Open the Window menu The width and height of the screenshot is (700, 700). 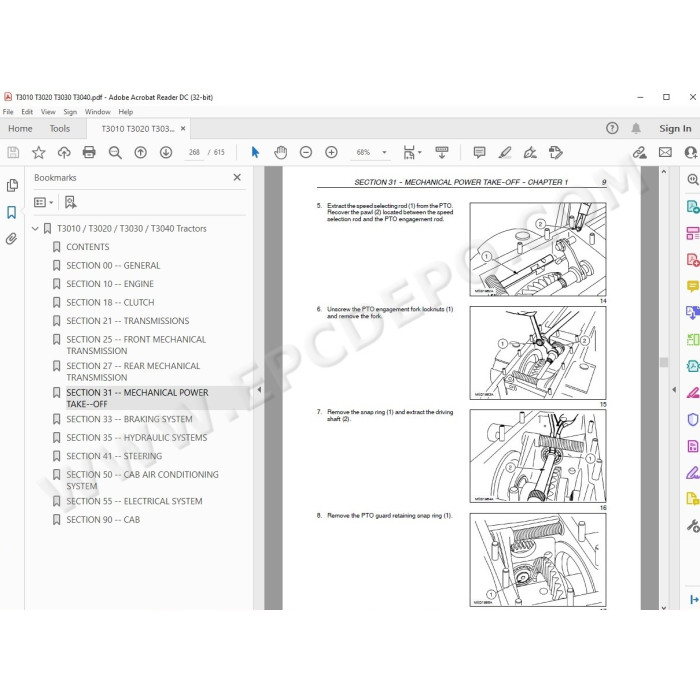[x=97, y=112]
